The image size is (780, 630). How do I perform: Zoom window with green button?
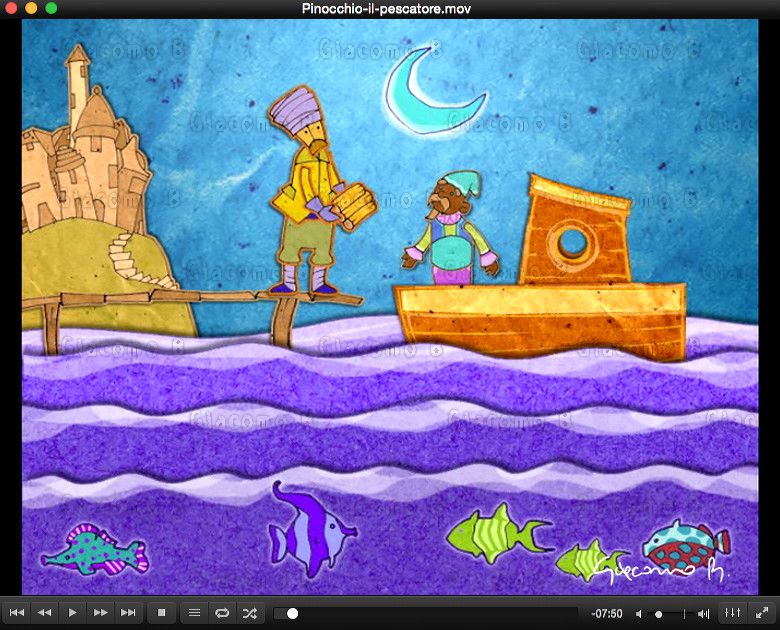point(51,8)
